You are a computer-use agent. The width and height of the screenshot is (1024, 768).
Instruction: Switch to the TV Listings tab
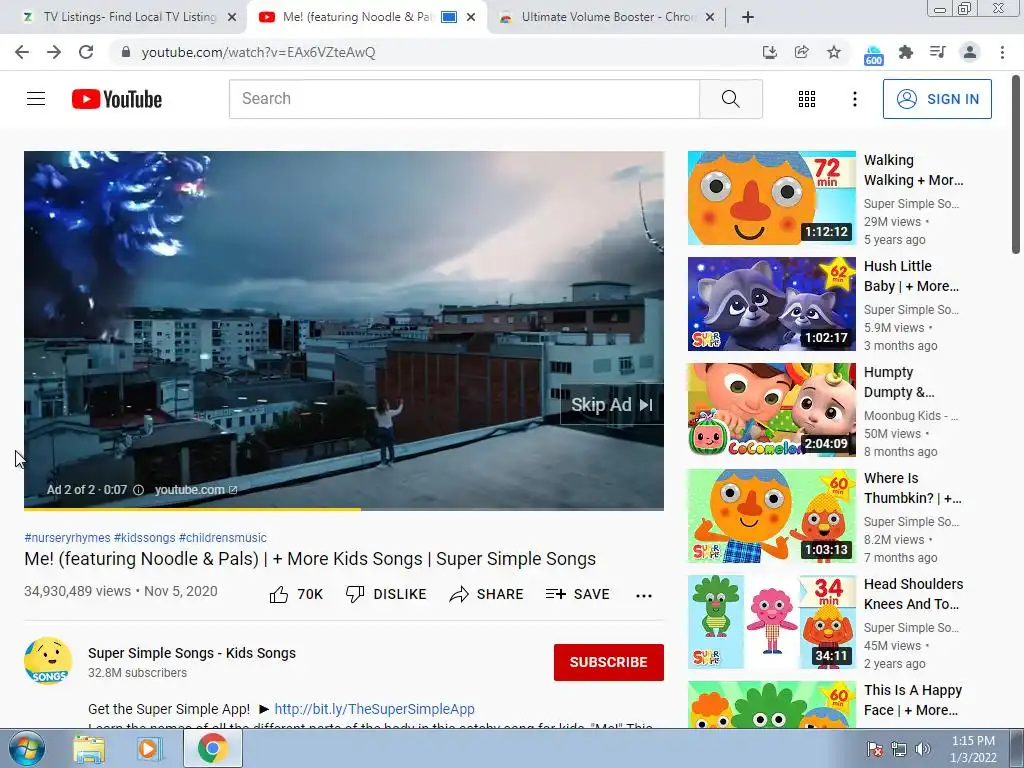click(124, 17)
